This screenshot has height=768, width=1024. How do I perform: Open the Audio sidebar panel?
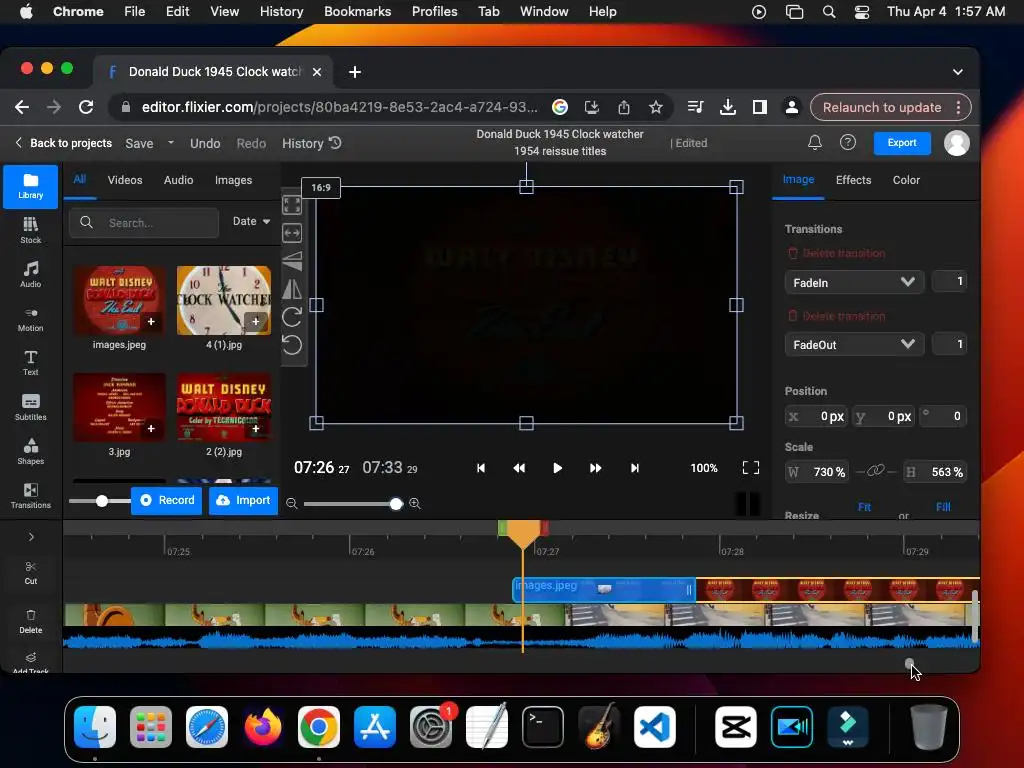30,274
